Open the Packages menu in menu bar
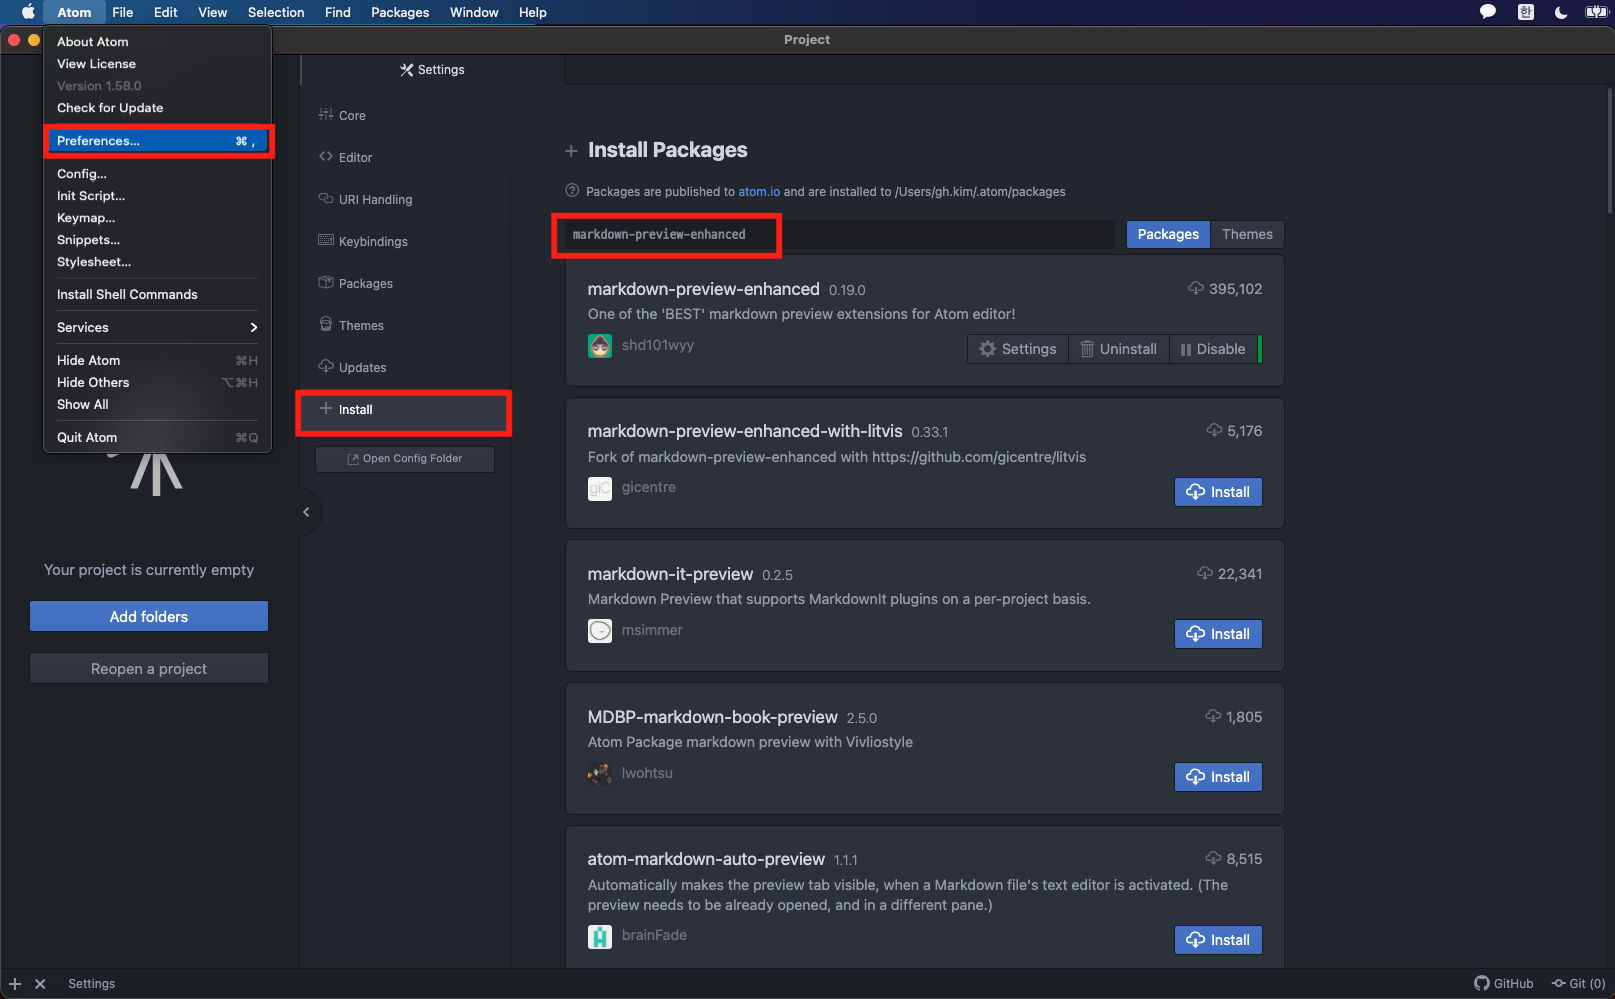 pos(400,12)
